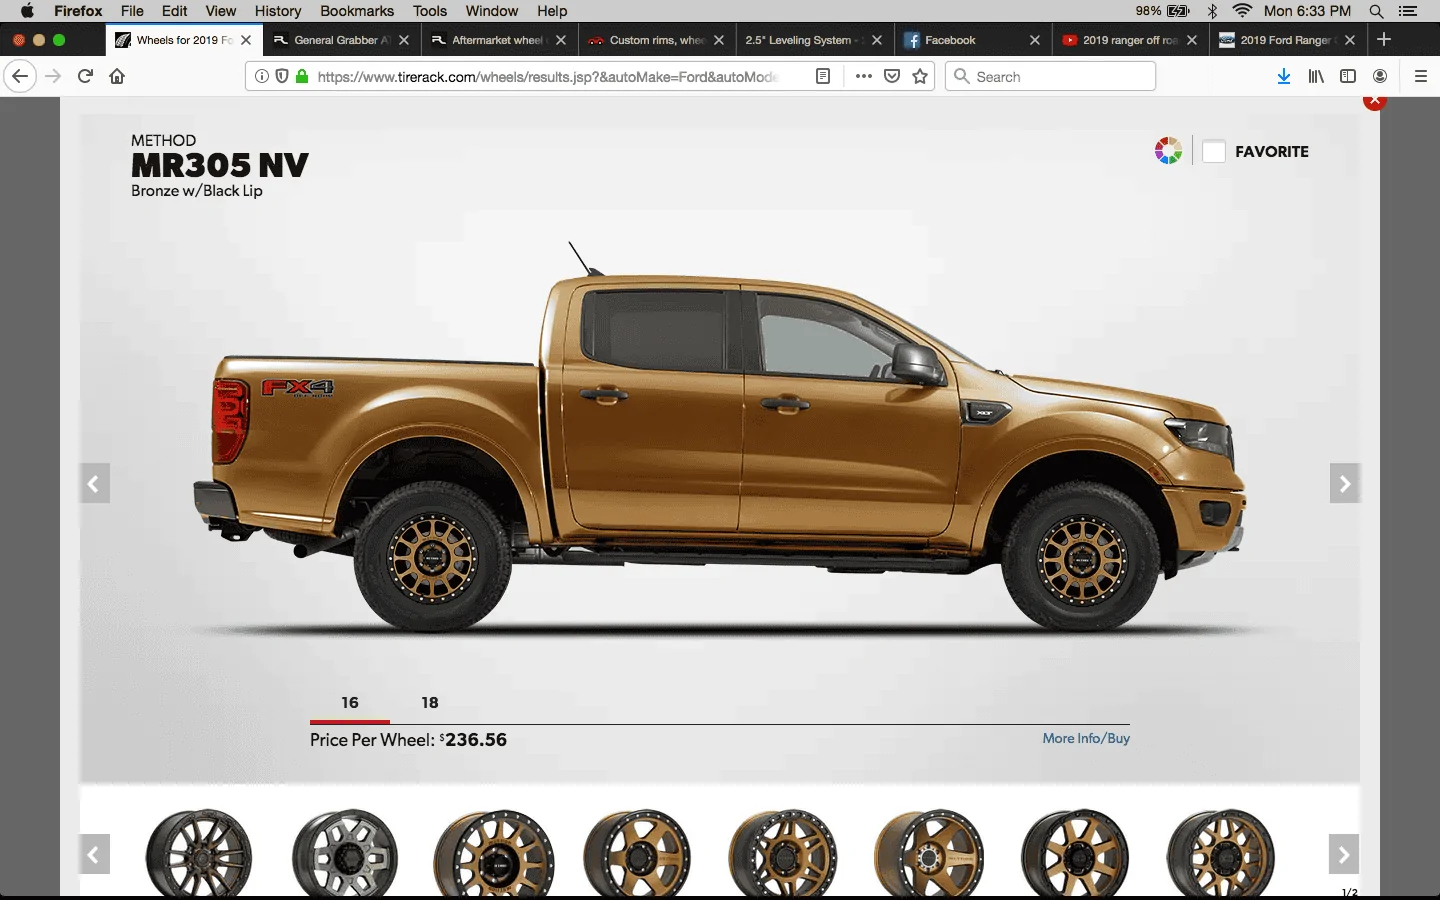This screenshot has height=900, width=1440.
Task: Select second gray machined wheel thumbnail
Action: pos(345,853)
